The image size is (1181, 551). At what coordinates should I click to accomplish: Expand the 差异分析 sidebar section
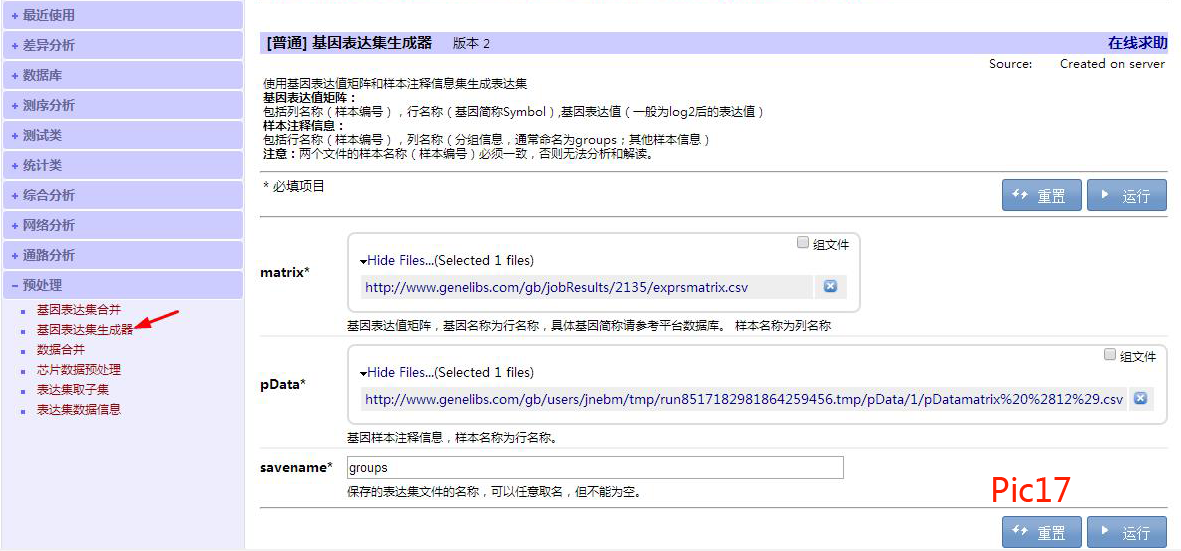48,45
